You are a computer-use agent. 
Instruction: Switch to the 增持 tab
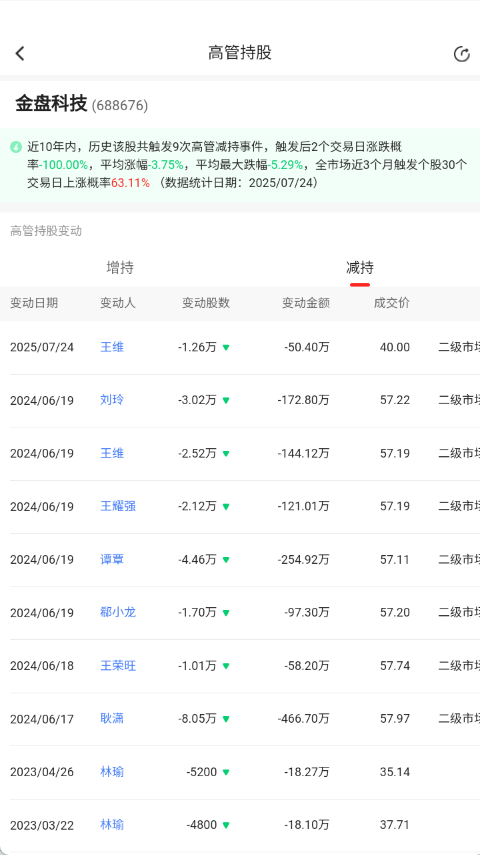click(x=120, y=268)
